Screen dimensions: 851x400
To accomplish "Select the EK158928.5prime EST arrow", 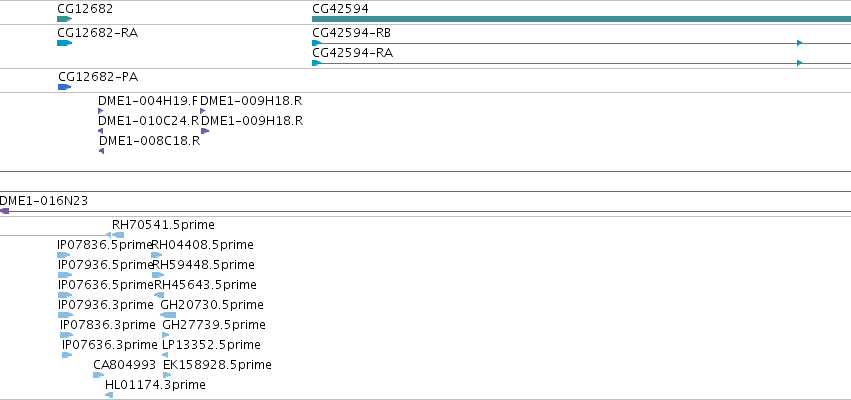I will 167,375.
